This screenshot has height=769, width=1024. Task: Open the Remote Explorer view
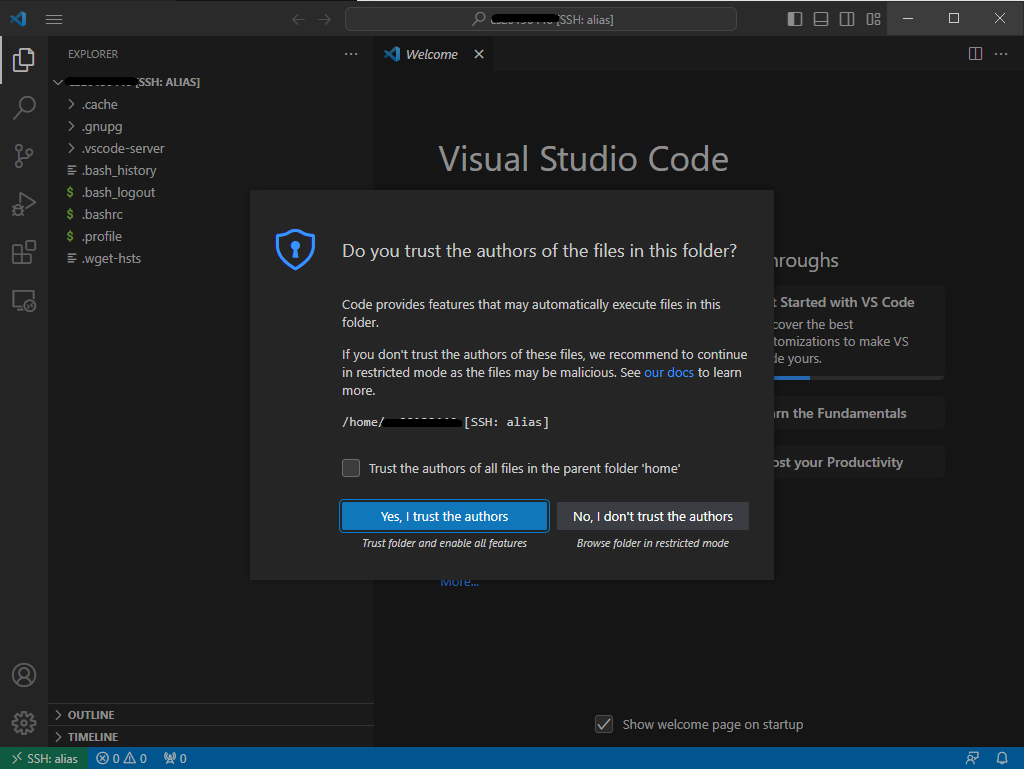[24, 301]
